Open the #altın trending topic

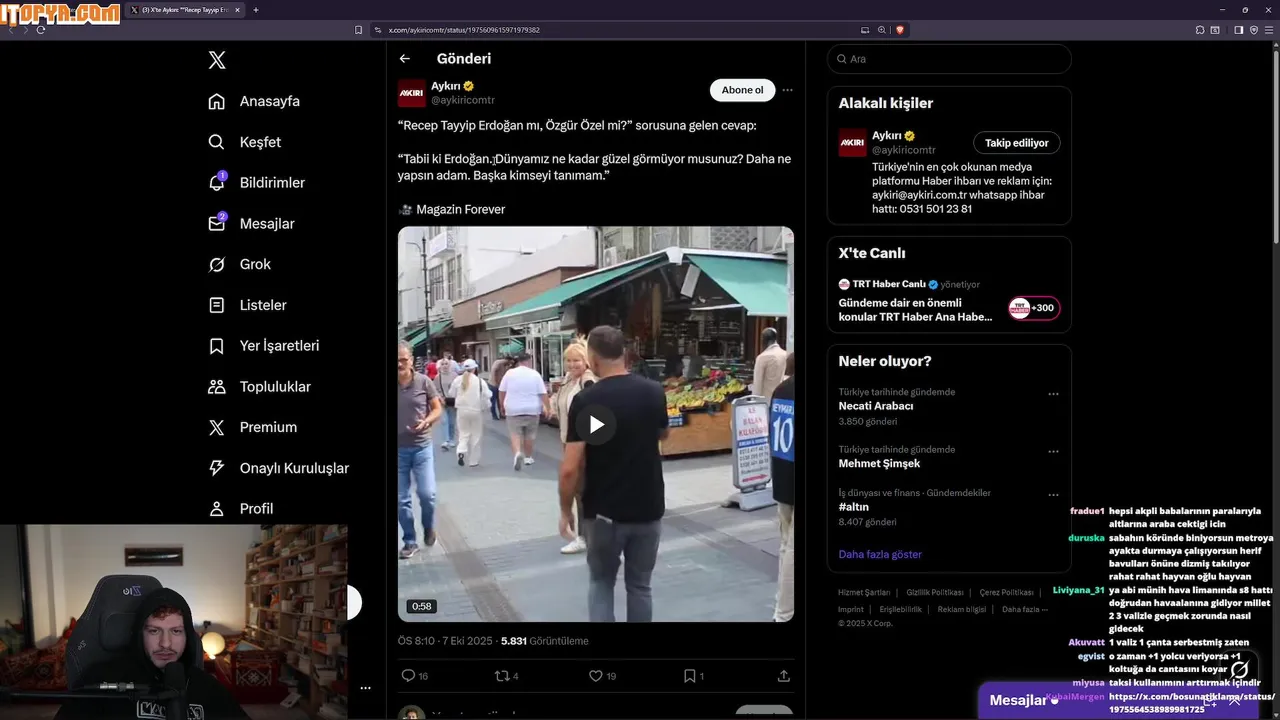[854, 507]
